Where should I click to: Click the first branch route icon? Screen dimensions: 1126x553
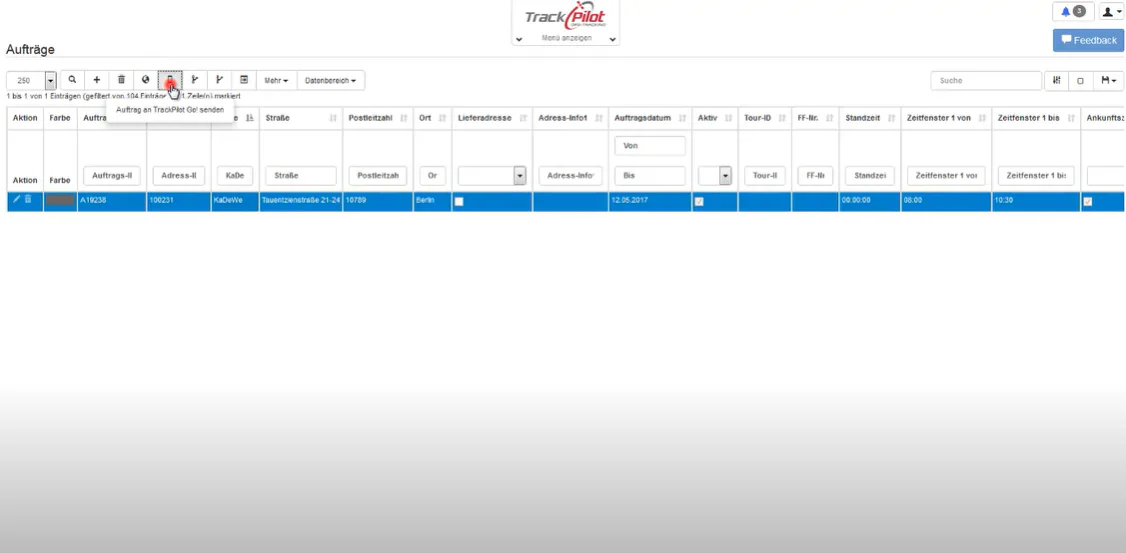click(x=195, y=80)
